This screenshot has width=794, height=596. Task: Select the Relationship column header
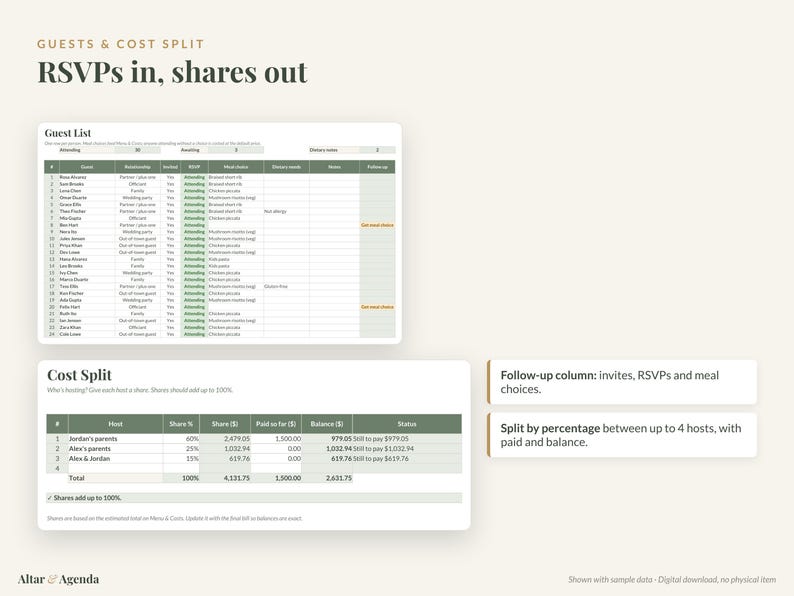pos(138,167)
